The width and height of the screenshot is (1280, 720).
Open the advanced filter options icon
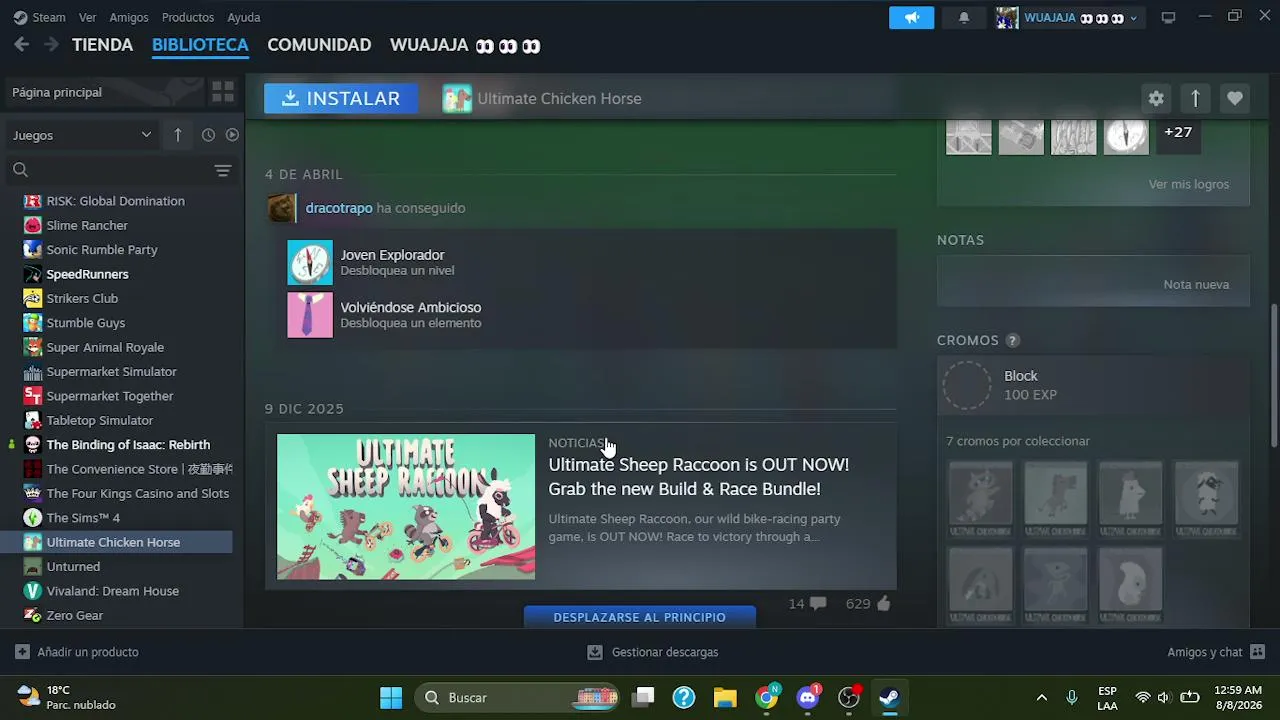(223, 171)
